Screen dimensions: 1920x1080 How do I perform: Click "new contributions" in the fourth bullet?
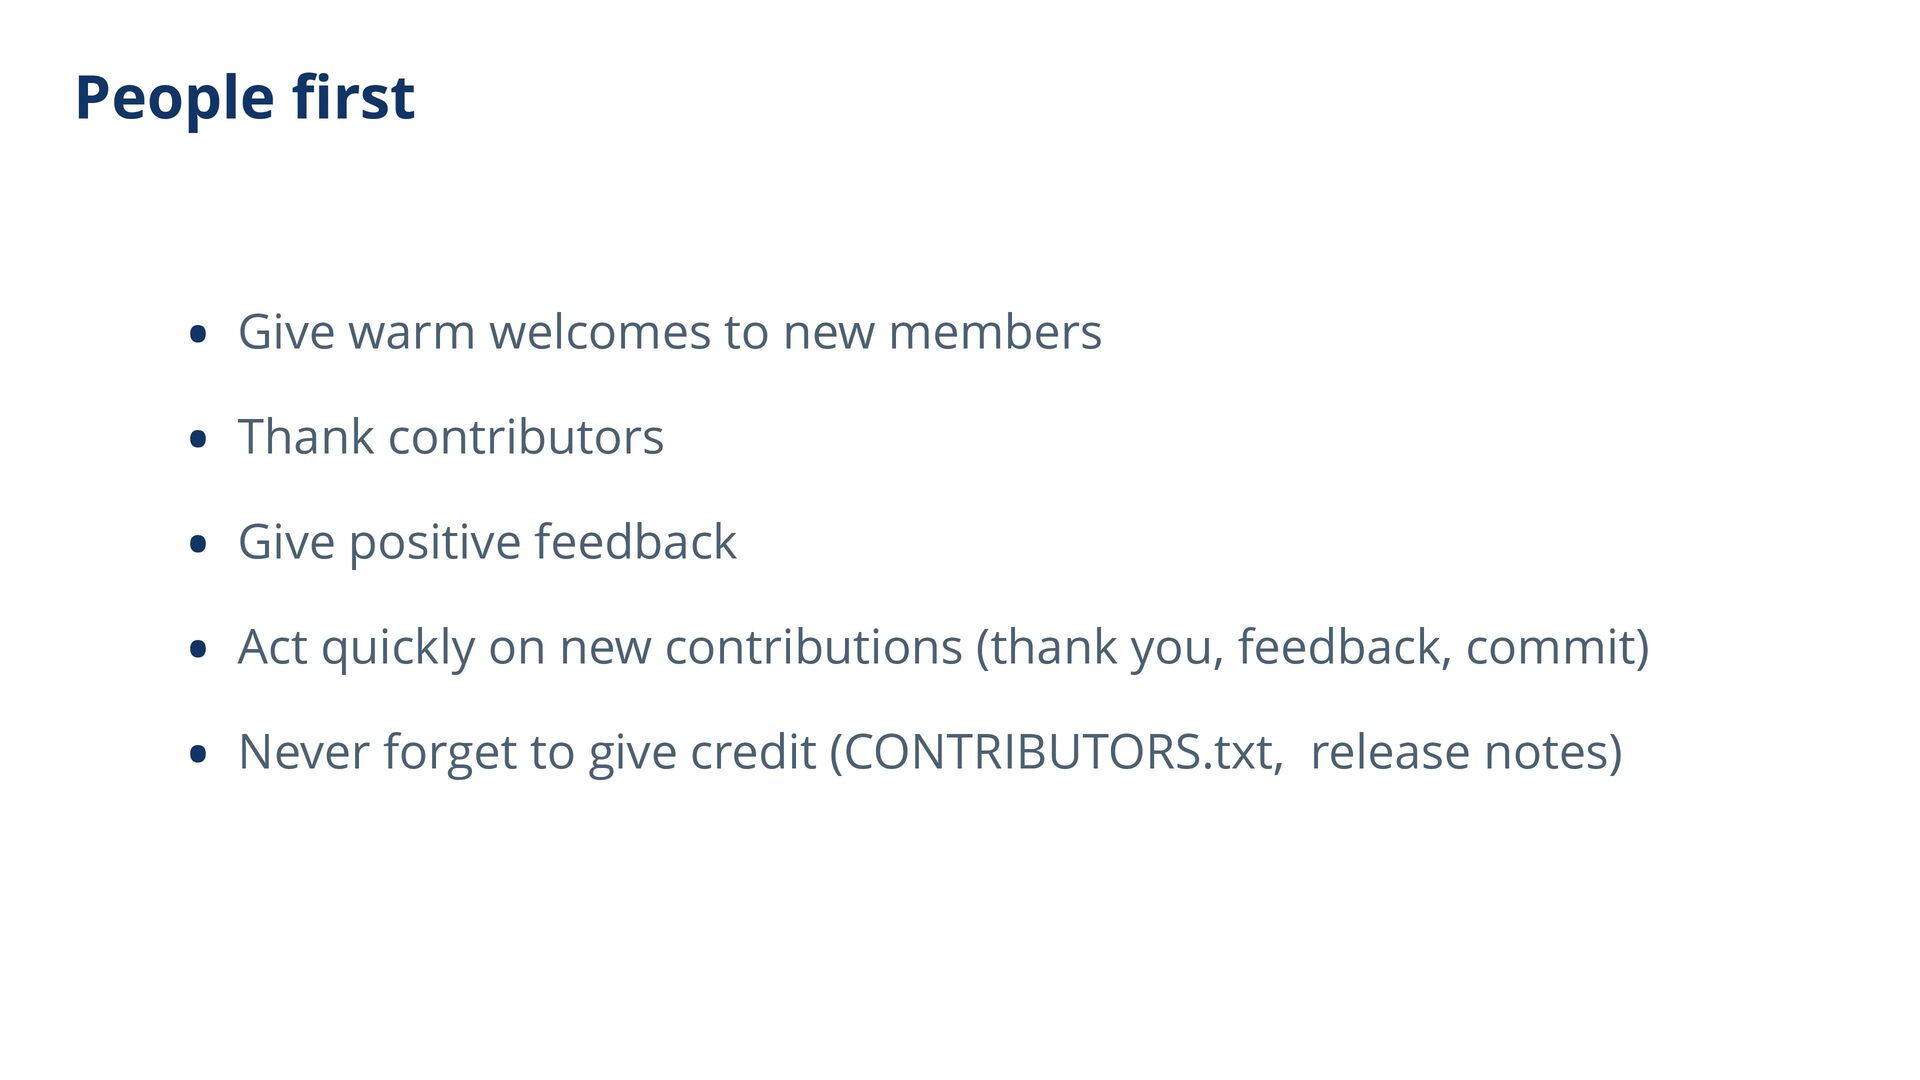[760, 647]
